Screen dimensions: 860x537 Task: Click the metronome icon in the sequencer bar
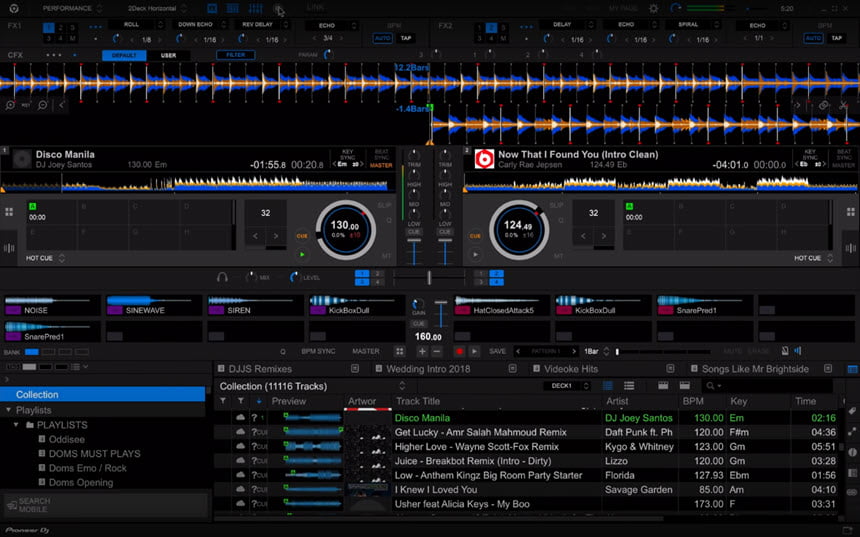pos(785,351)
